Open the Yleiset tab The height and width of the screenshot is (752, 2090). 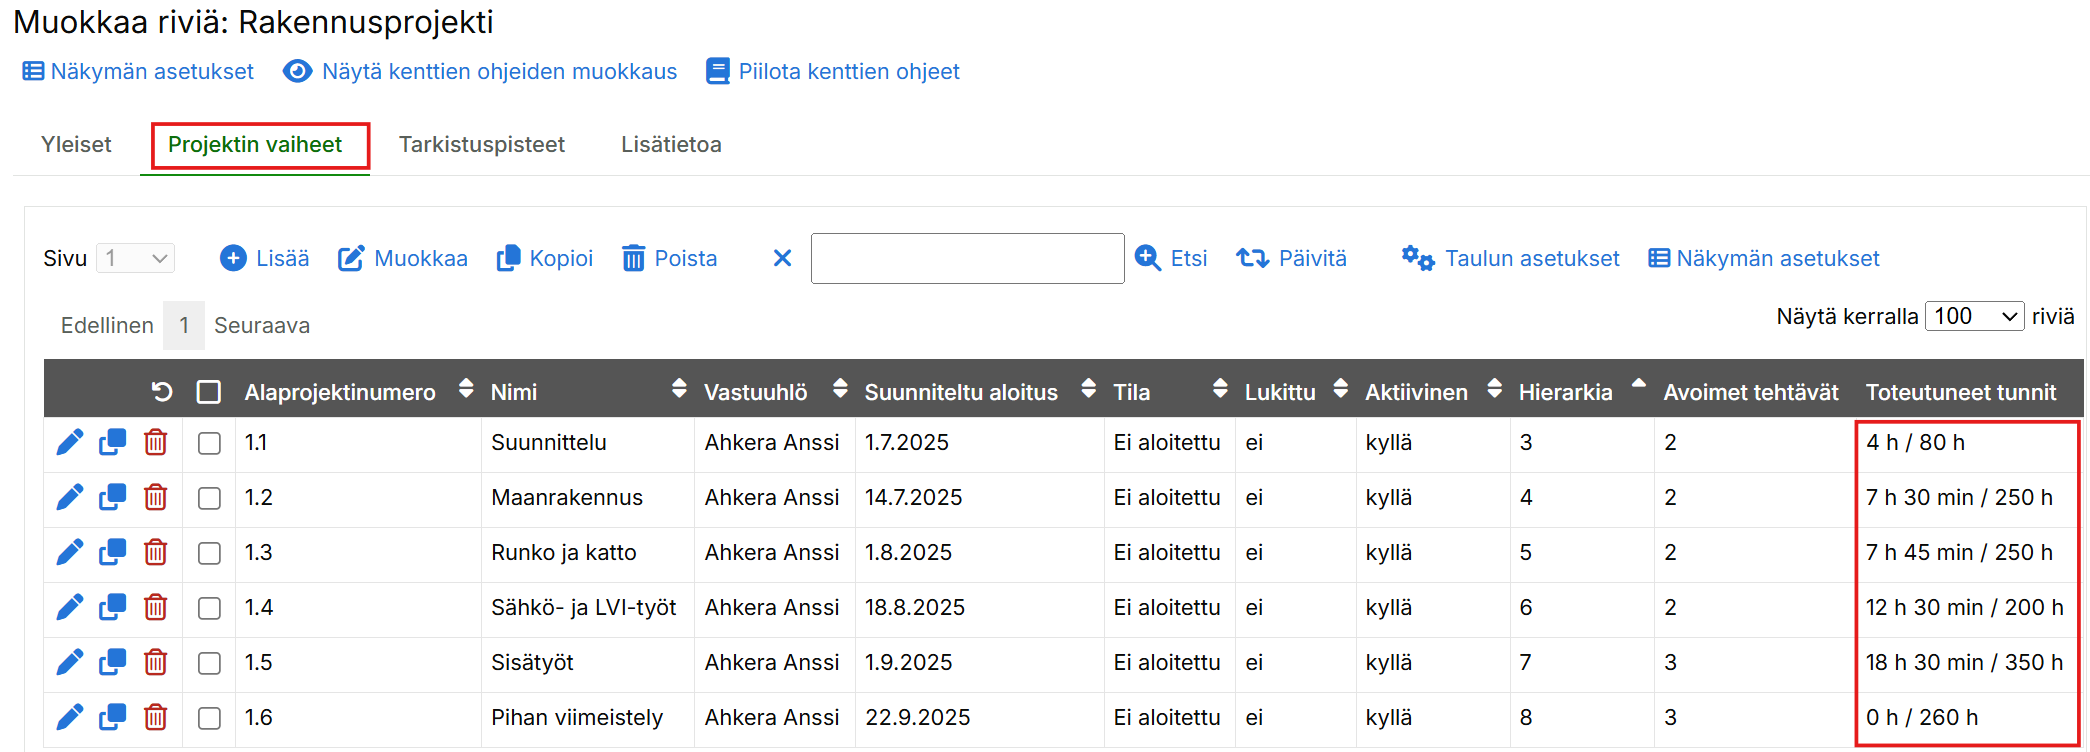point(76,145)
